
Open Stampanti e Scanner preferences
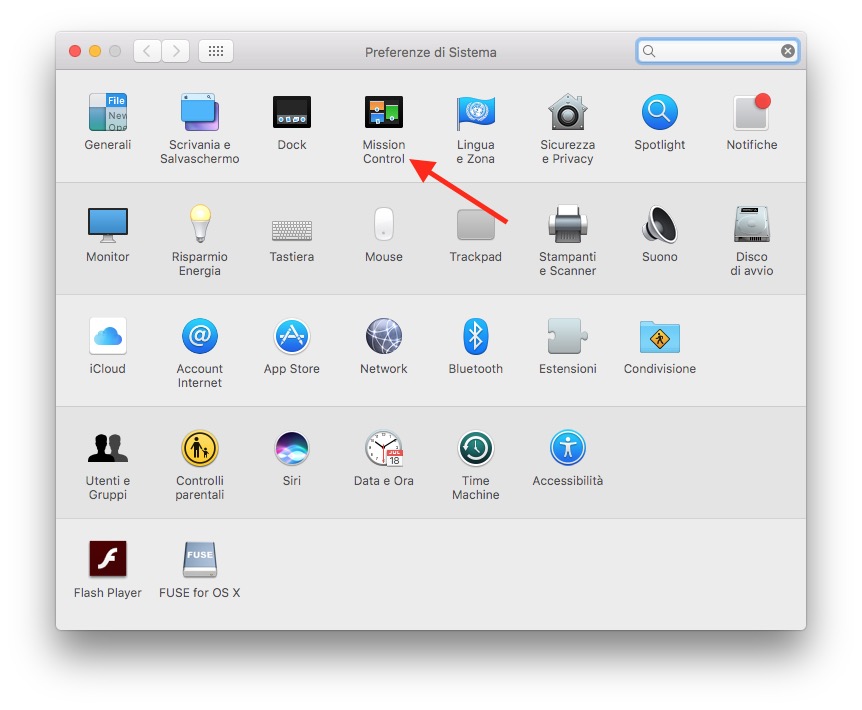click(567, 224)
